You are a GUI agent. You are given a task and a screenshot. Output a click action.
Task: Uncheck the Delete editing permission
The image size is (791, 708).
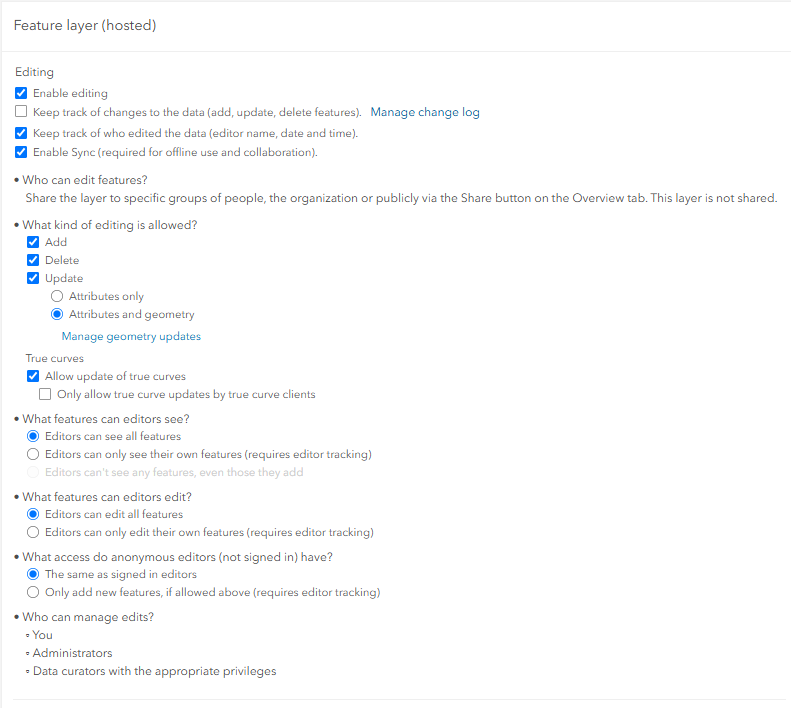pyautogui.click(x=33, y=260)
